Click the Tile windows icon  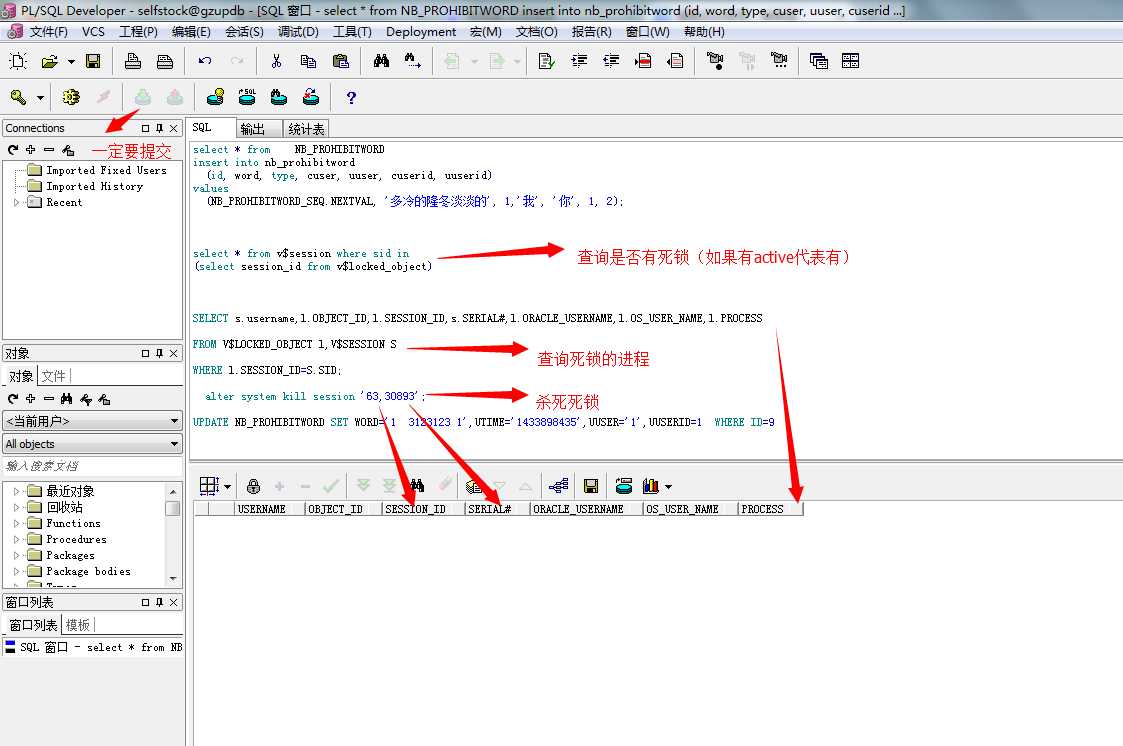(x=850, y=61)
